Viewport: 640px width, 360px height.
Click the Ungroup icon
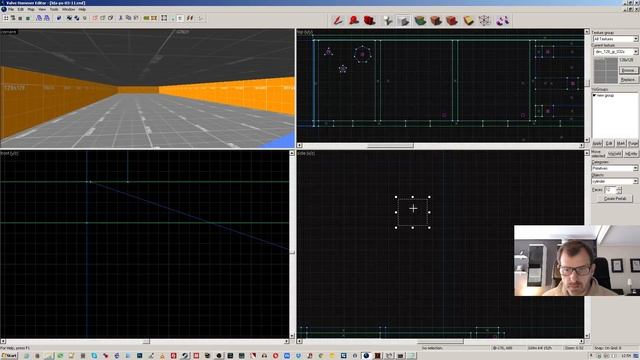click(77, 18)
